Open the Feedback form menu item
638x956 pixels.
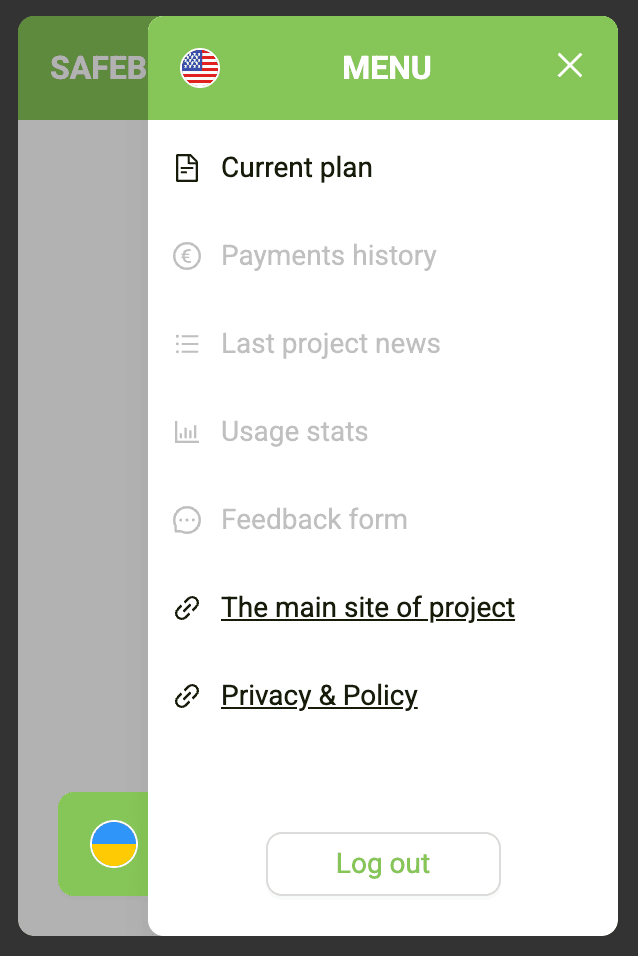[314, 519]
